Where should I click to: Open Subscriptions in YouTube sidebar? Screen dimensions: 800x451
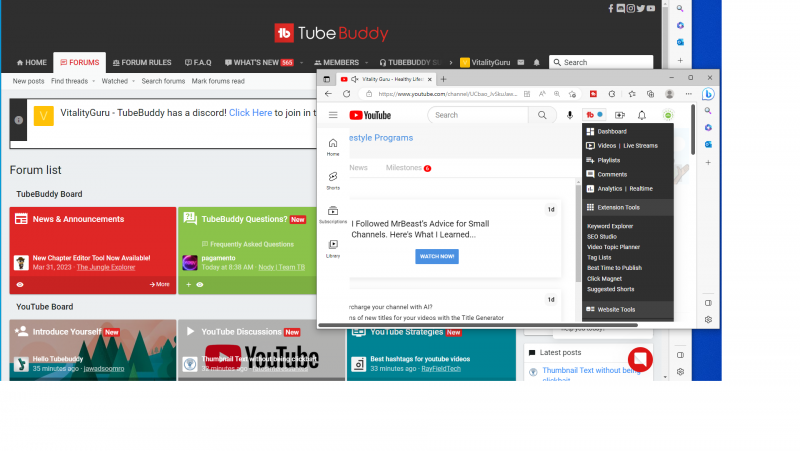pos(333,213)
